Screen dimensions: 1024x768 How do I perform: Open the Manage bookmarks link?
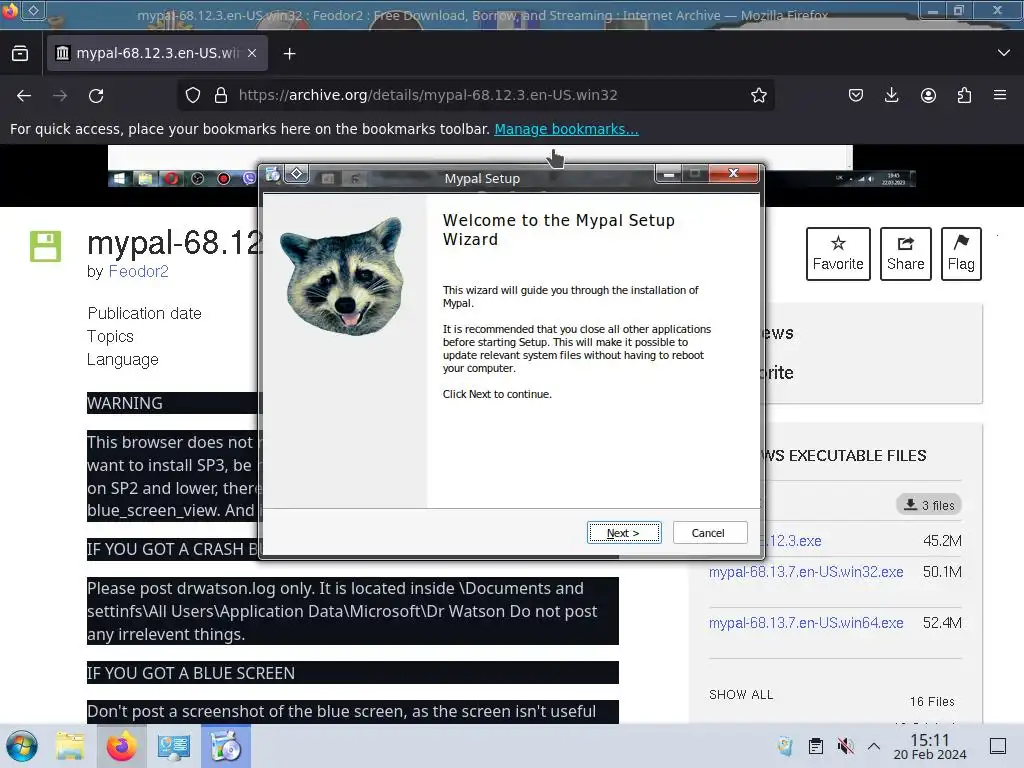pos(566,129)
